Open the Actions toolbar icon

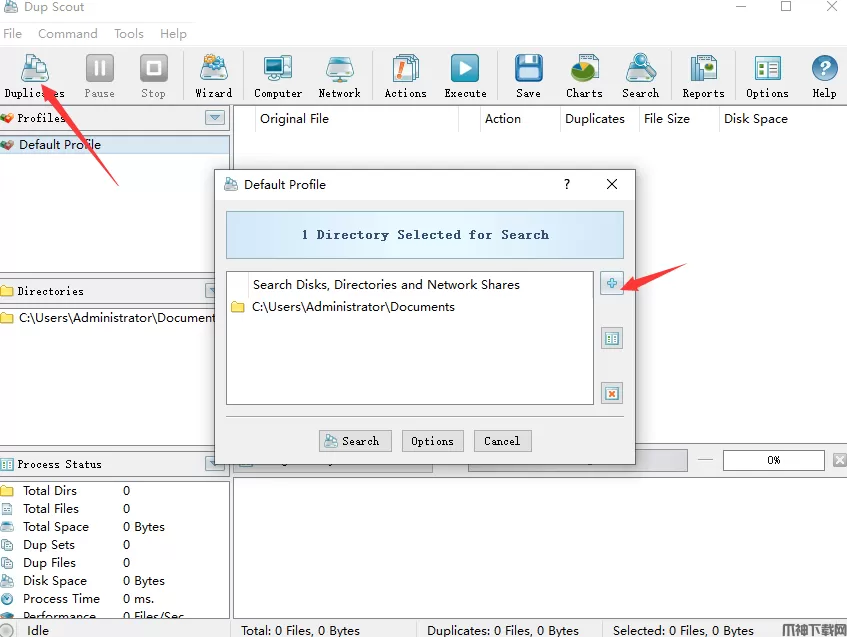pos(406,76)
